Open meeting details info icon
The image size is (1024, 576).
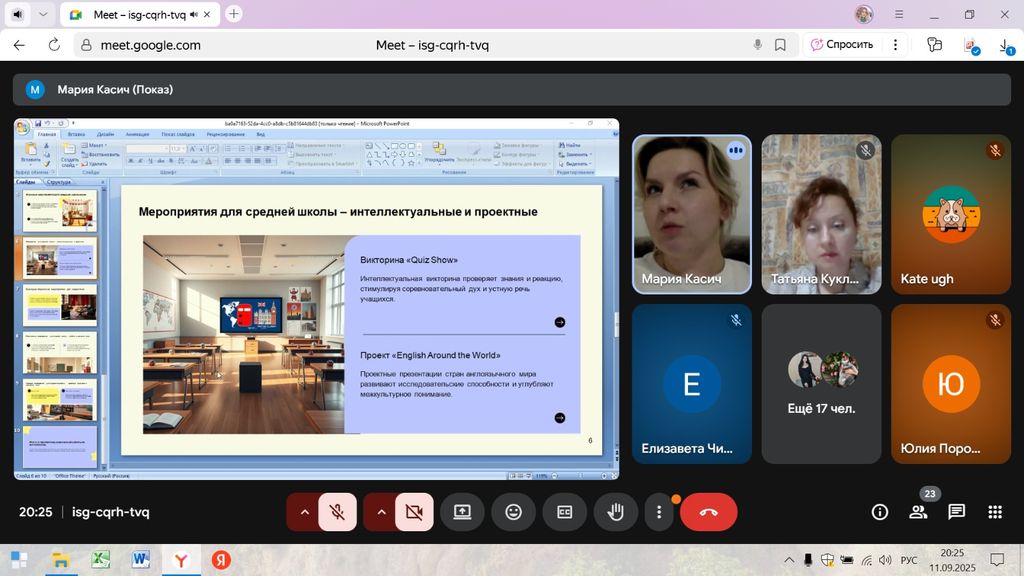coord(880,512)
